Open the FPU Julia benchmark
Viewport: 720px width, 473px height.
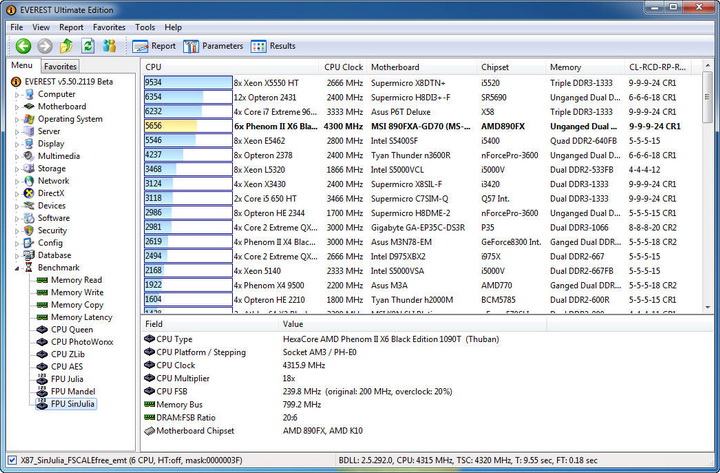[x=60, y=379]
